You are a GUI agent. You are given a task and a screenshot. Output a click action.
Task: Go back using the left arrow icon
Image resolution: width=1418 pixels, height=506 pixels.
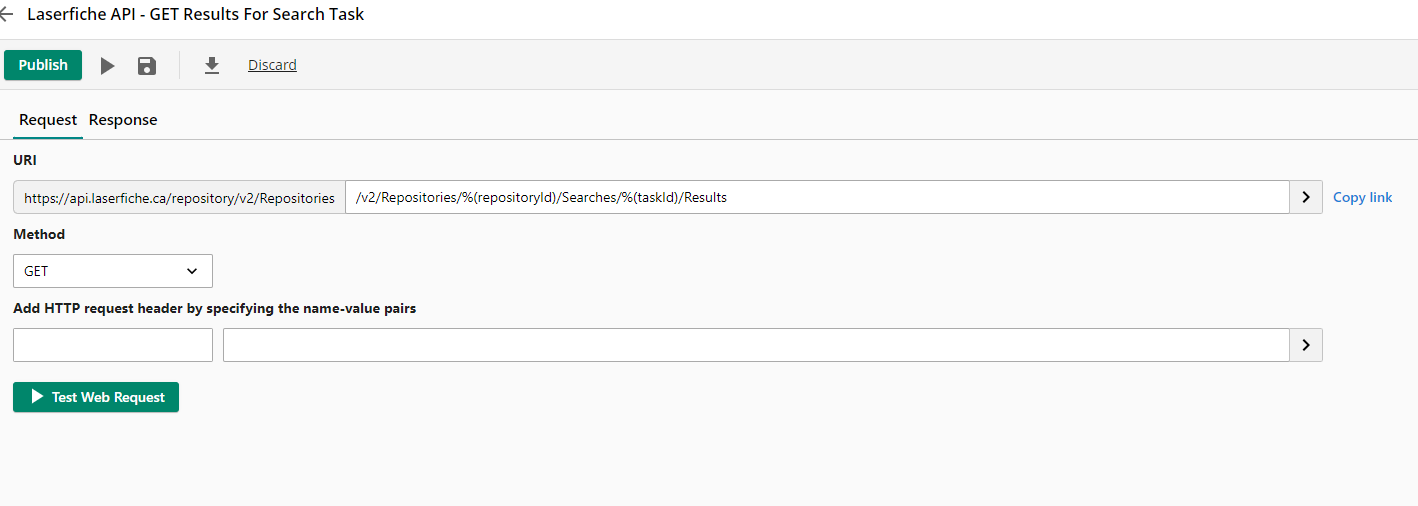(6, 15)
